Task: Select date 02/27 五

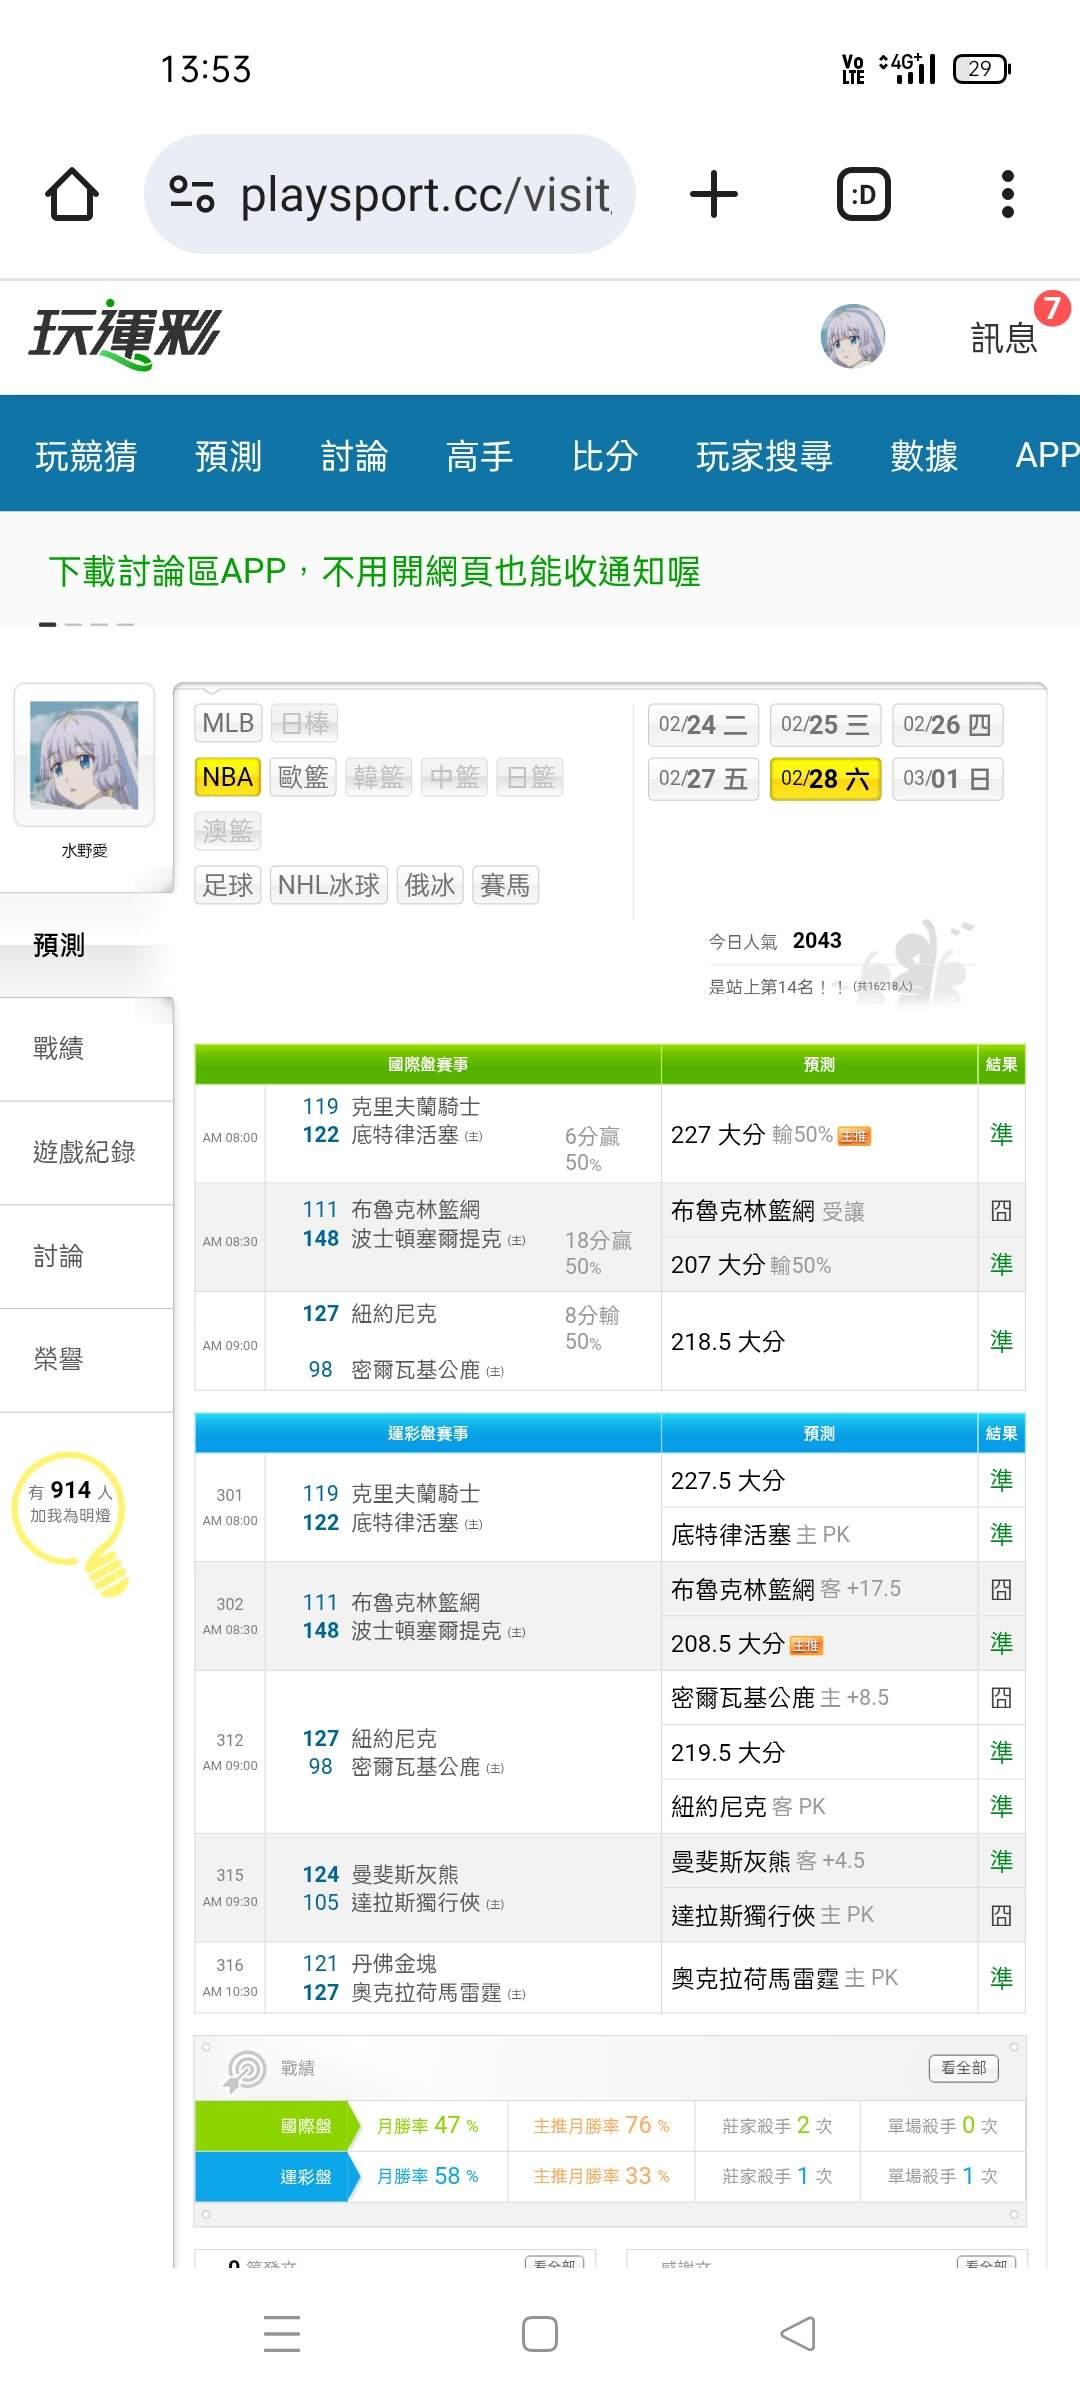Action: [x=703, y=779]
